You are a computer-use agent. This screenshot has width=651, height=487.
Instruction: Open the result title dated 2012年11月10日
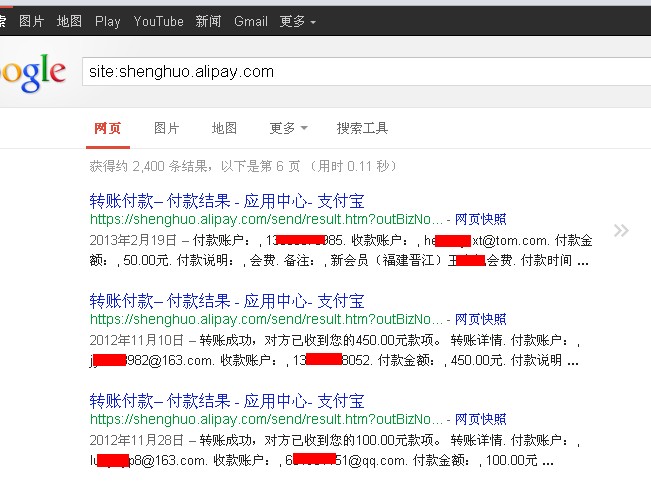(x=227, y=300)
